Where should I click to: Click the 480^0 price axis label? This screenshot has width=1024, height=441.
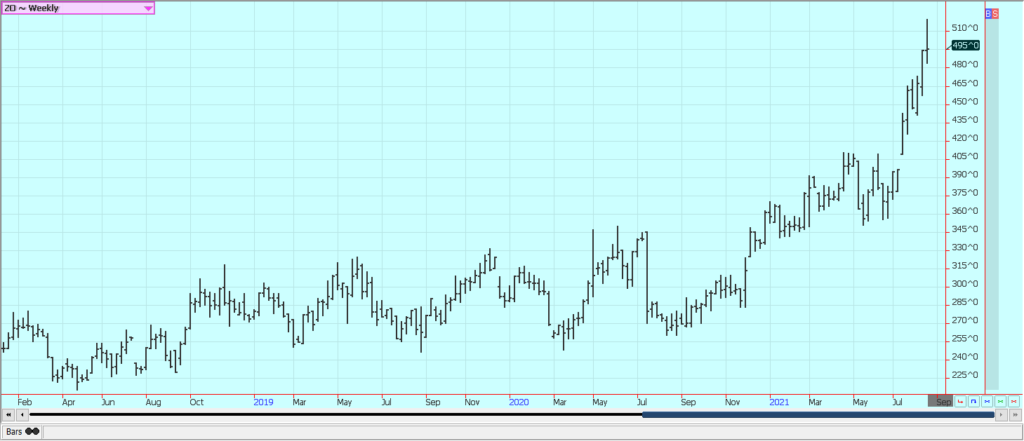(x=965, y=65)
